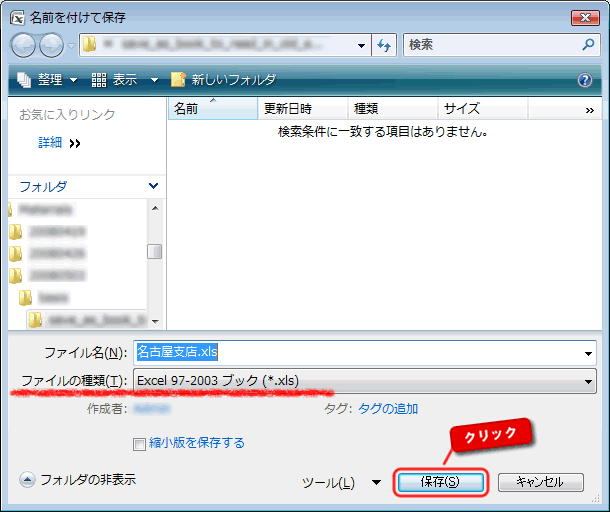Click the 詳細 link in favorites
Viewport: 610px width, 512px height.
tap(50, 143)
